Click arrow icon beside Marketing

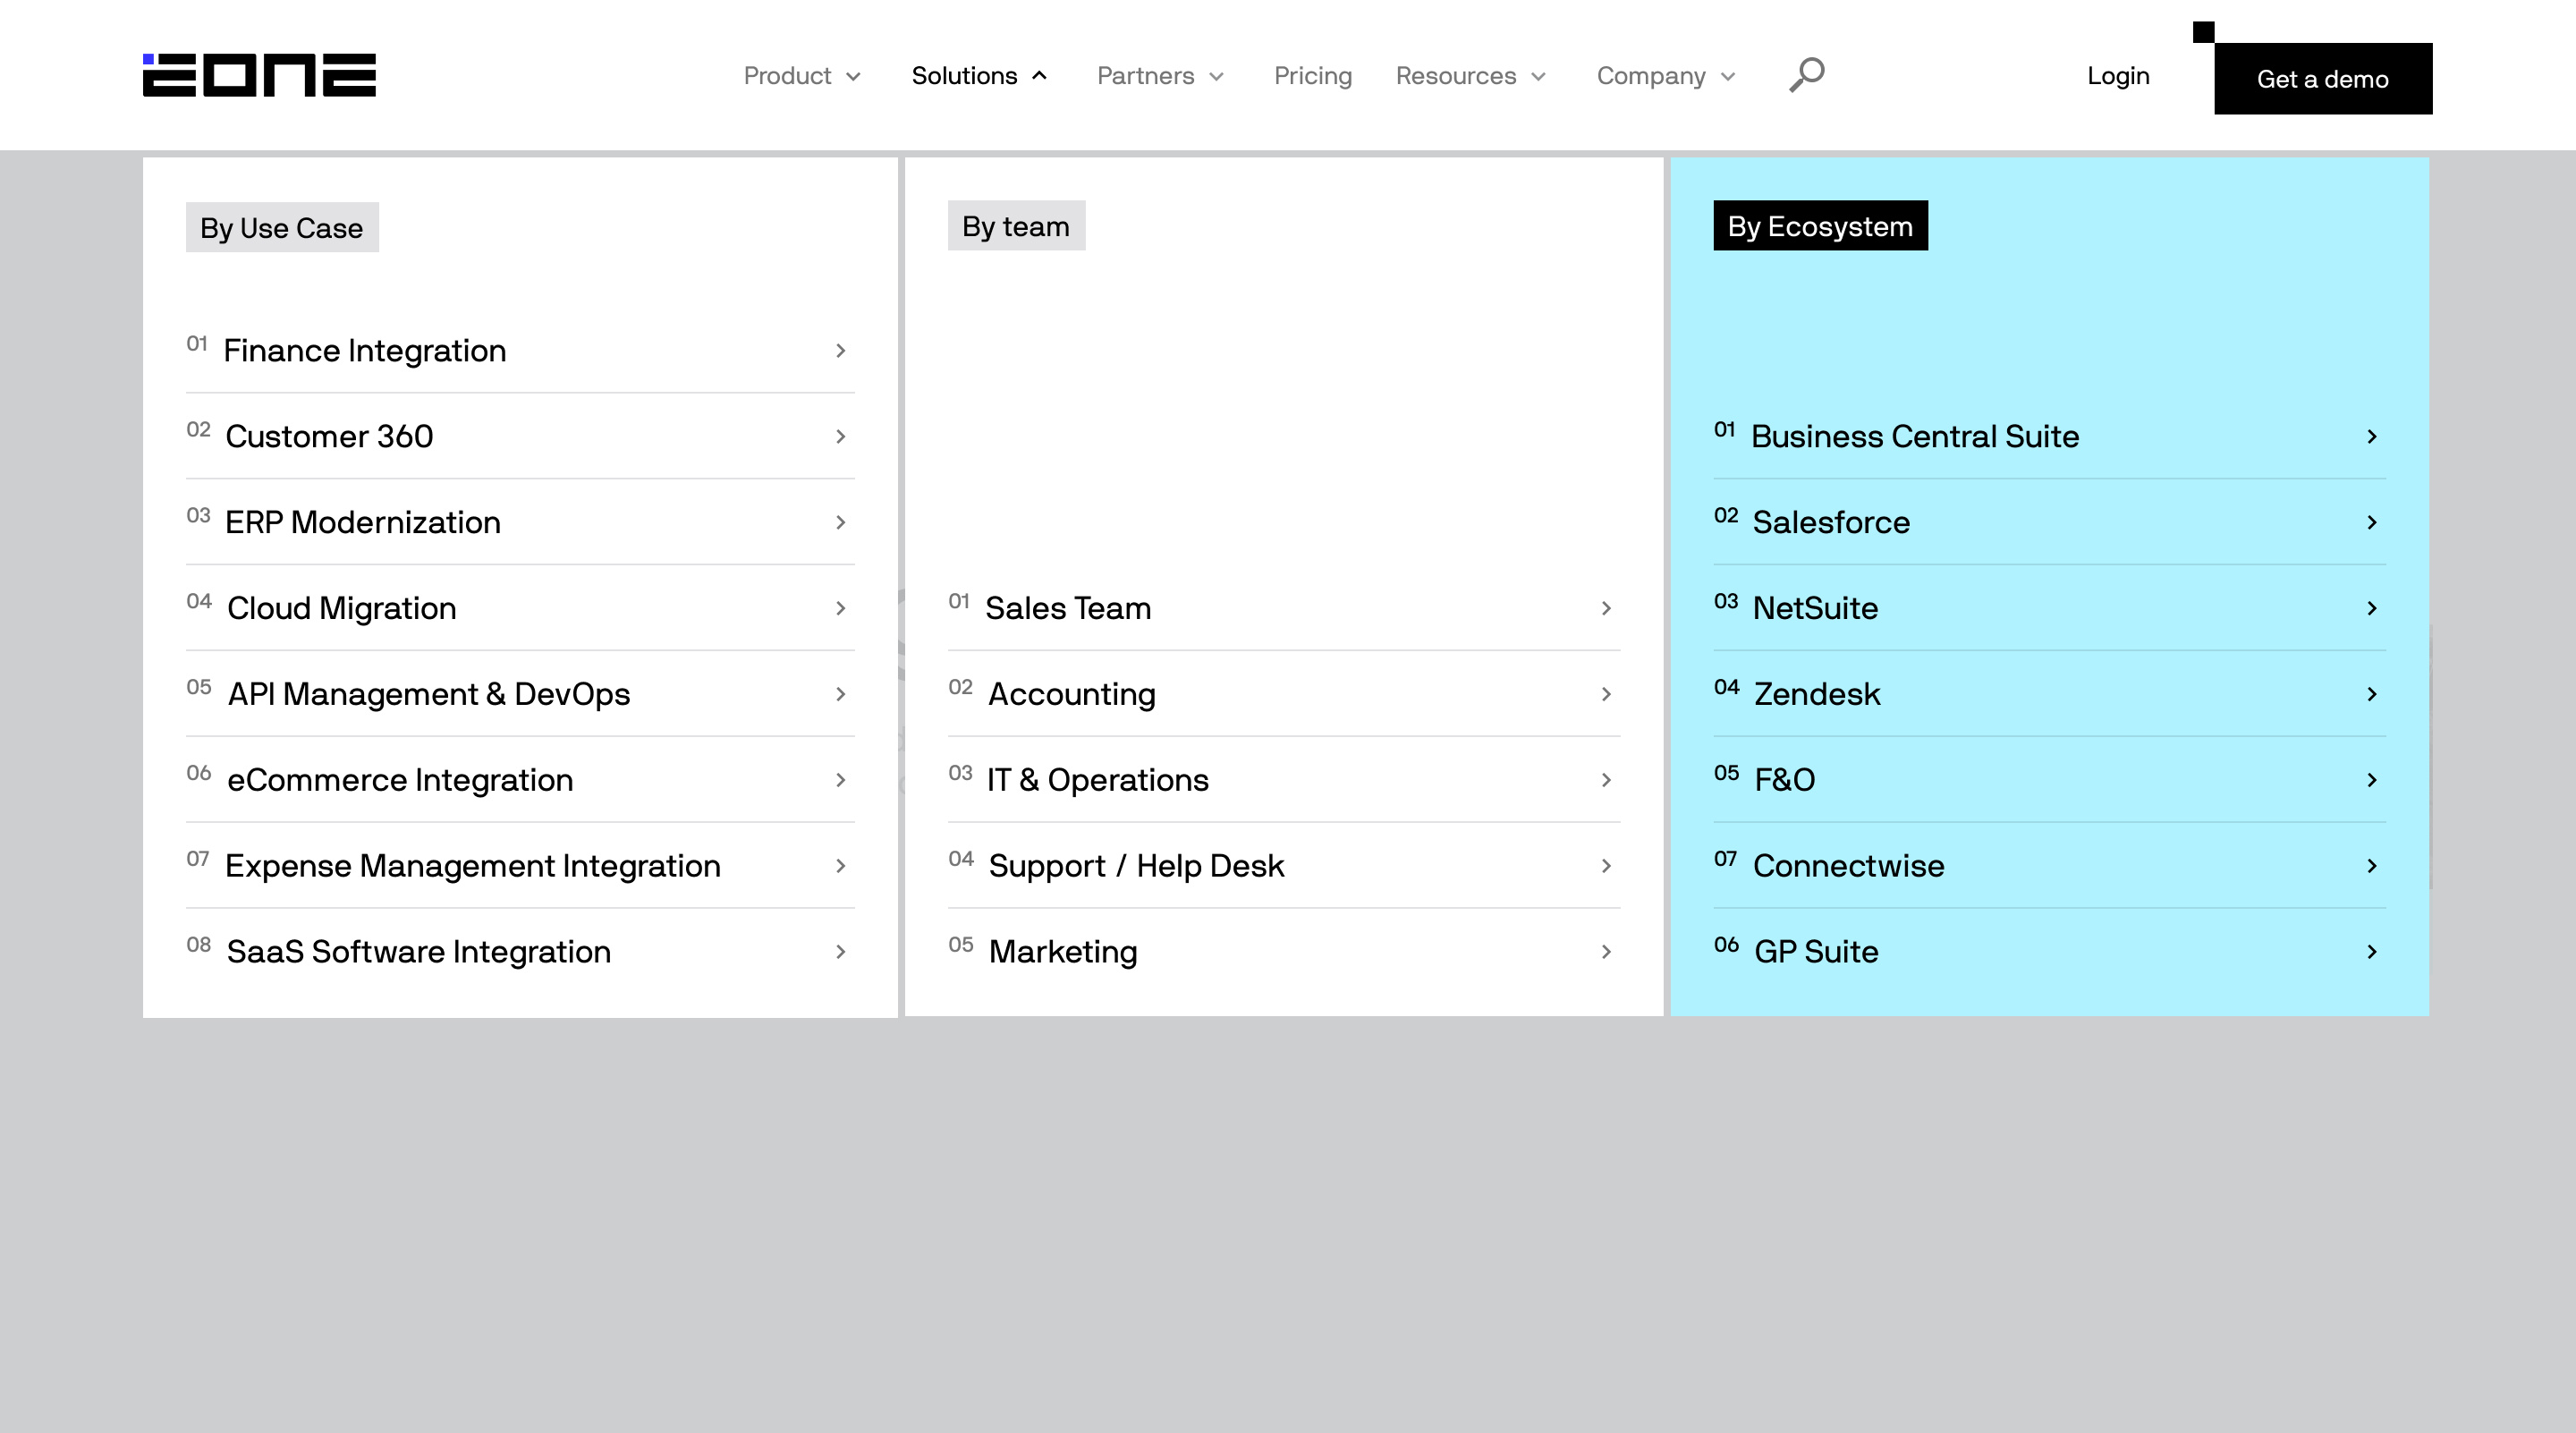[1607, 953]
